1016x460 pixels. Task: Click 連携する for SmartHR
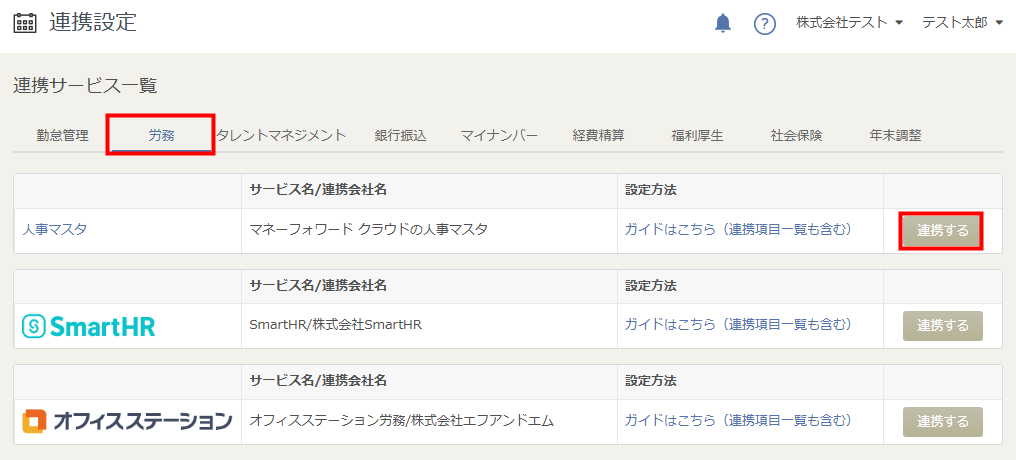point(943,326)
